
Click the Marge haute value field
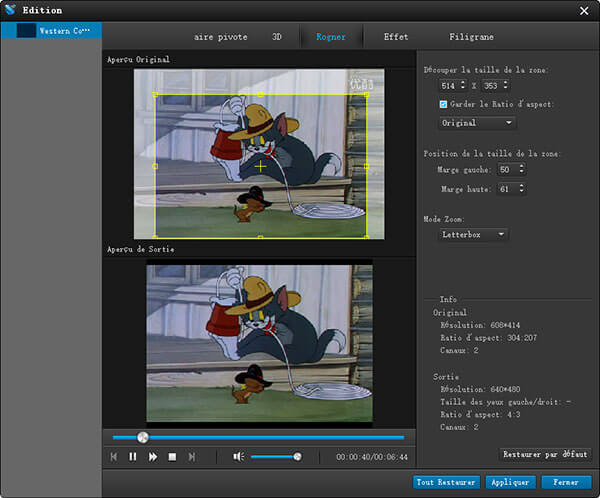pos(507,189)
